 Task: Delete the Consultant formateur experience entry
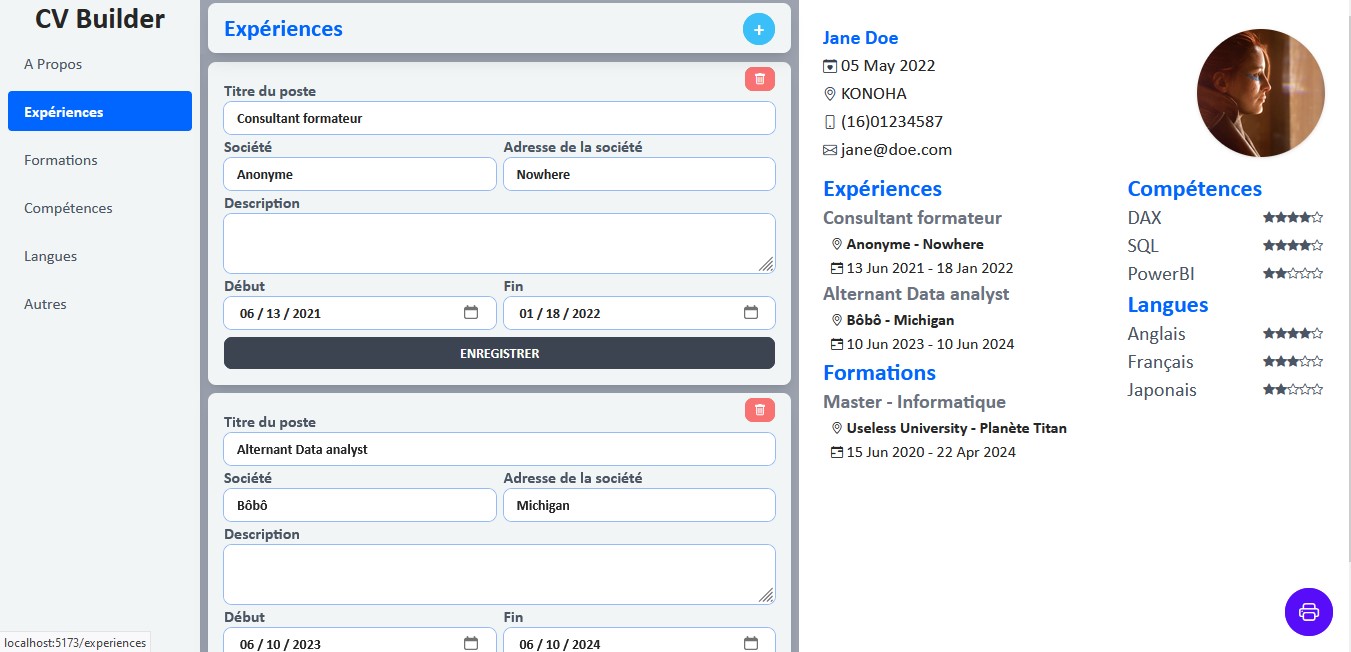pyautogui.click(x=759, y=79)
